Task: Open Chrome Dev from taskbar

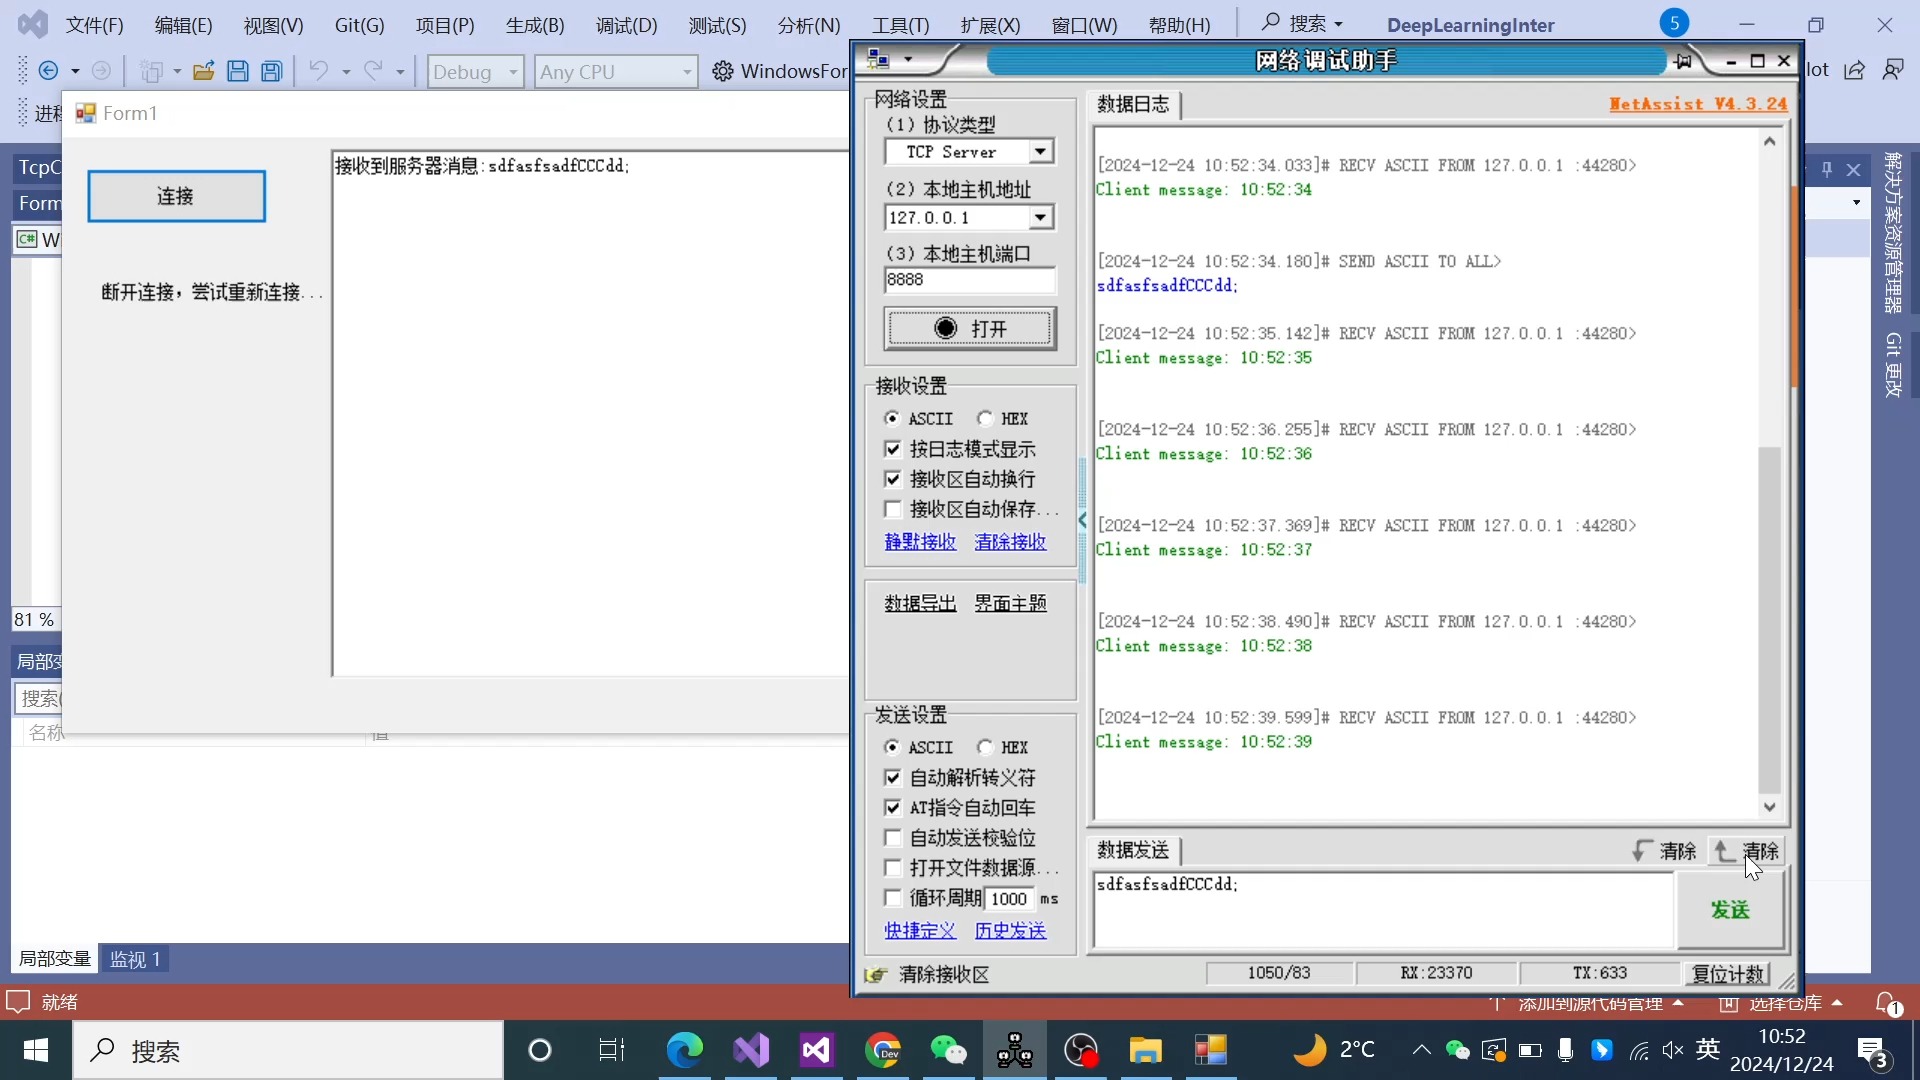Action: point(883,1050)
